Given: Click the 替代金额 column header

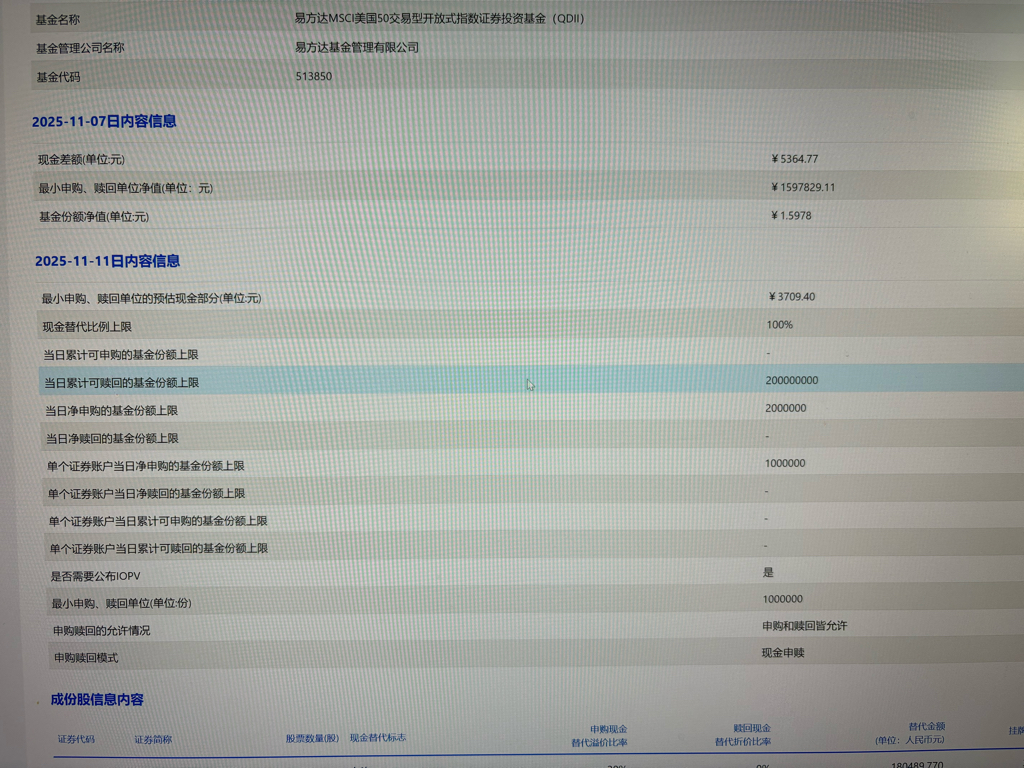Looking at the screenshot, I should point(910,733).
